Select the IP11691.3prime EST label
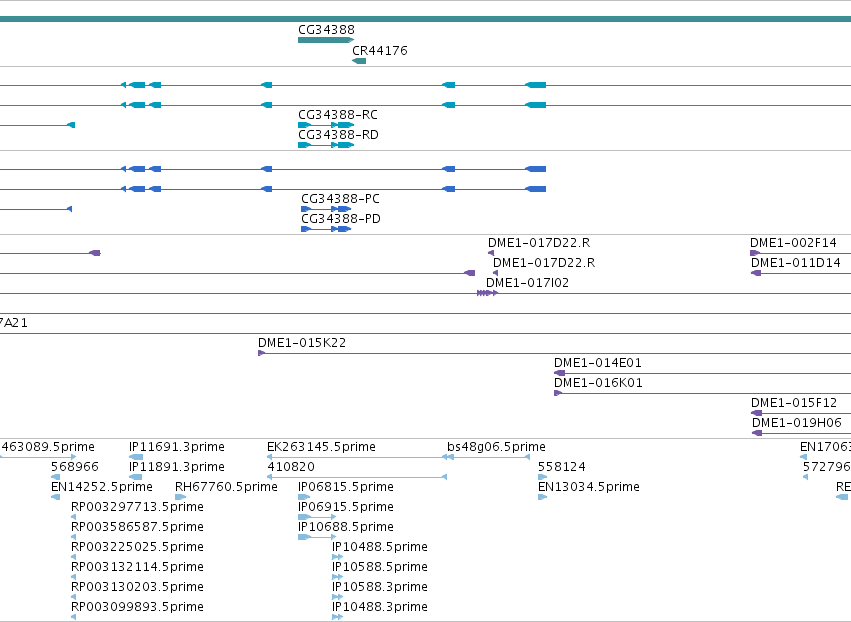851x622 pixels. pyautogui.click(x=176, y=447)
